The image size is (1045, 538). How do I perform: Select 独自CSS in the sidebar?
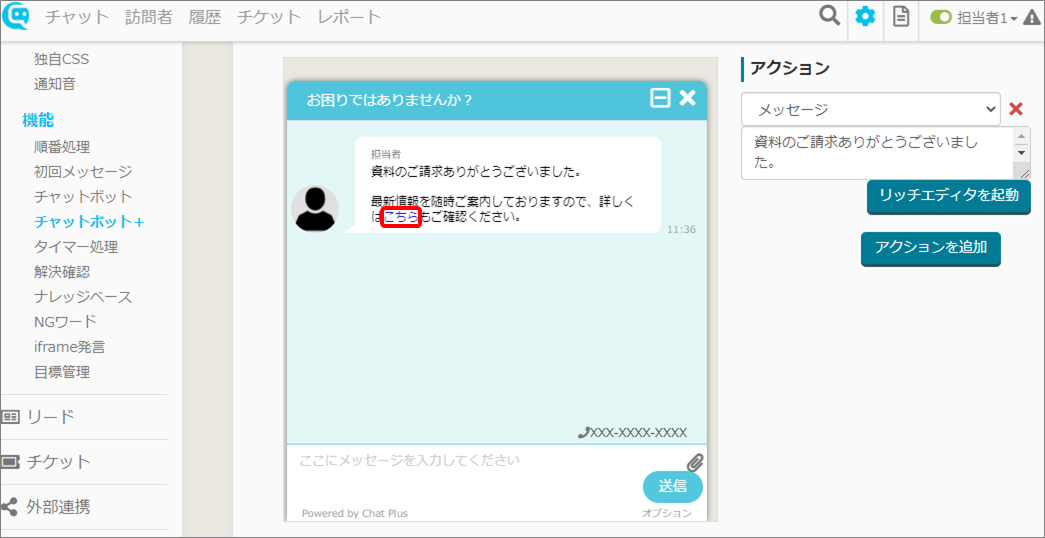coord(61,59)
